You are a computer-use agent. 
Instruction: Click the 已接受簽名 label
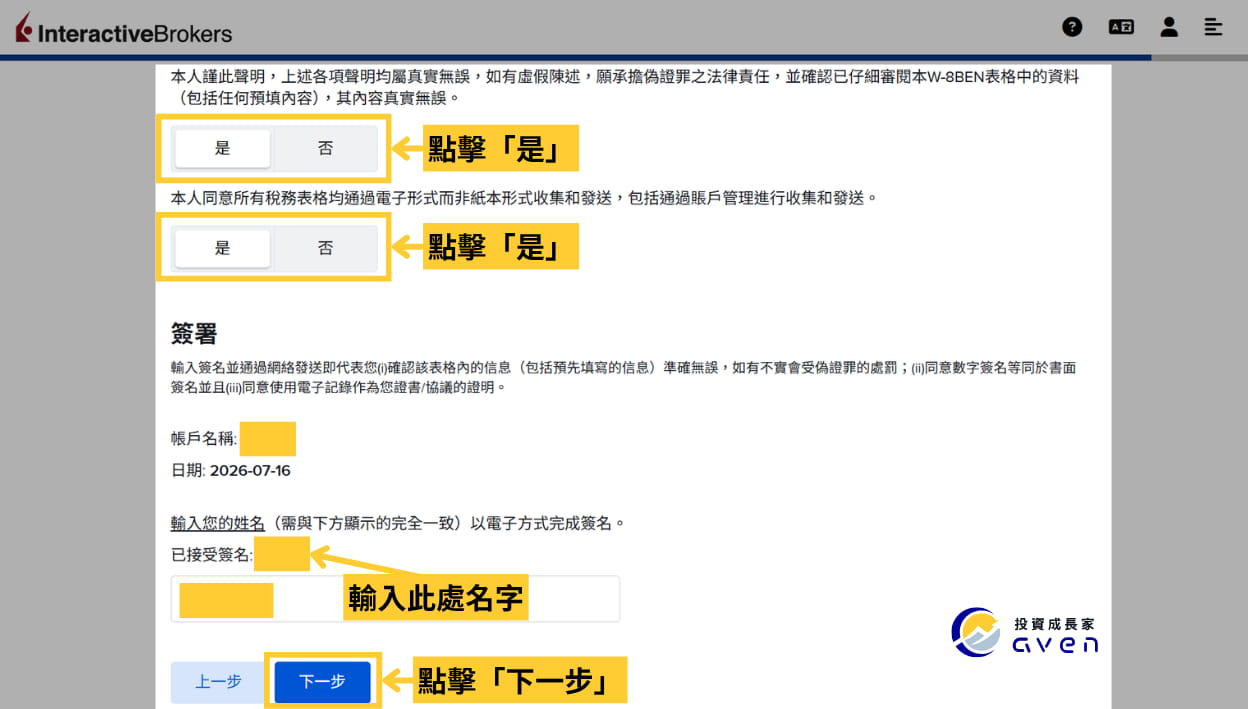point(212,553)
